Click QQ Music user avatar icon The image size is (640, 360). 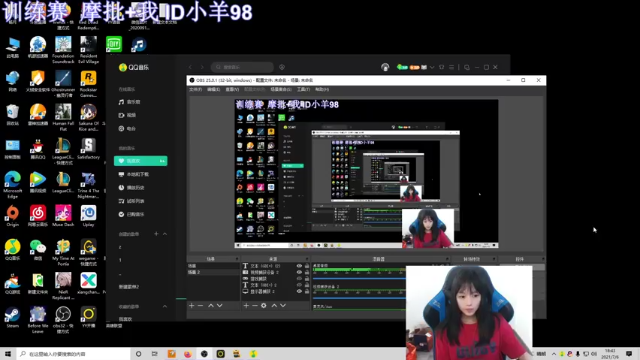385,67
